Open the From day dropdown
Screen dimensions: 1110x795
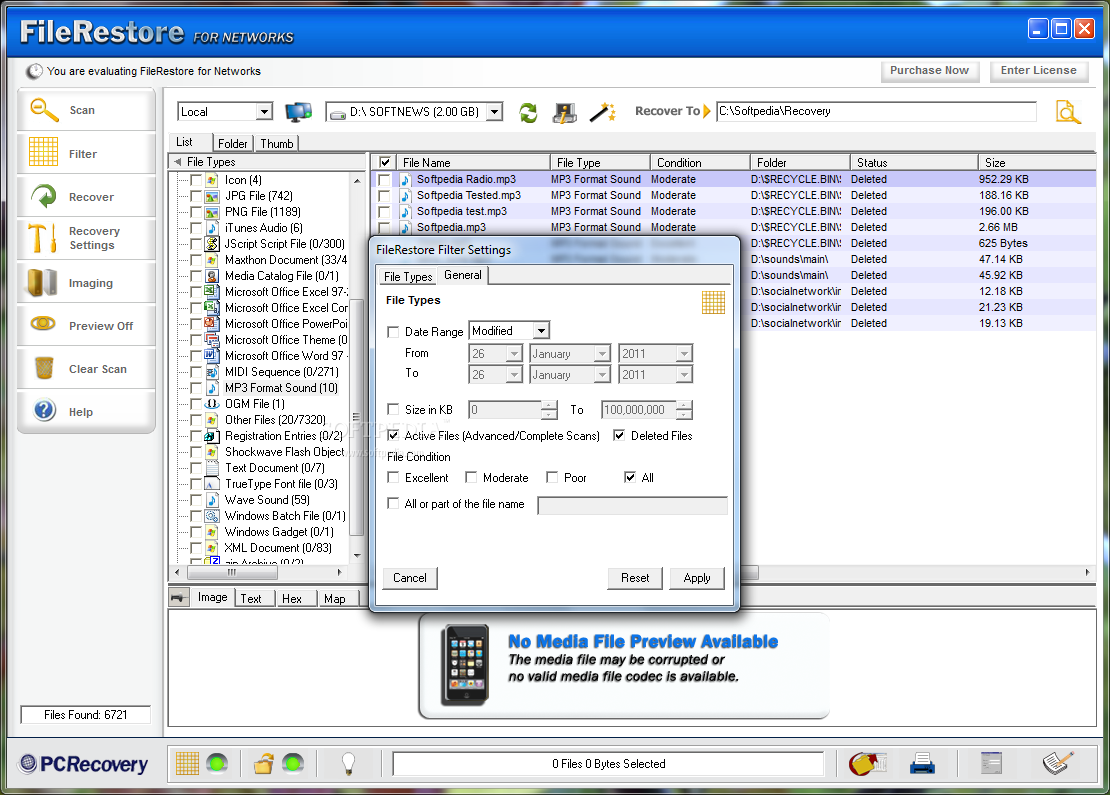[515, 353]
